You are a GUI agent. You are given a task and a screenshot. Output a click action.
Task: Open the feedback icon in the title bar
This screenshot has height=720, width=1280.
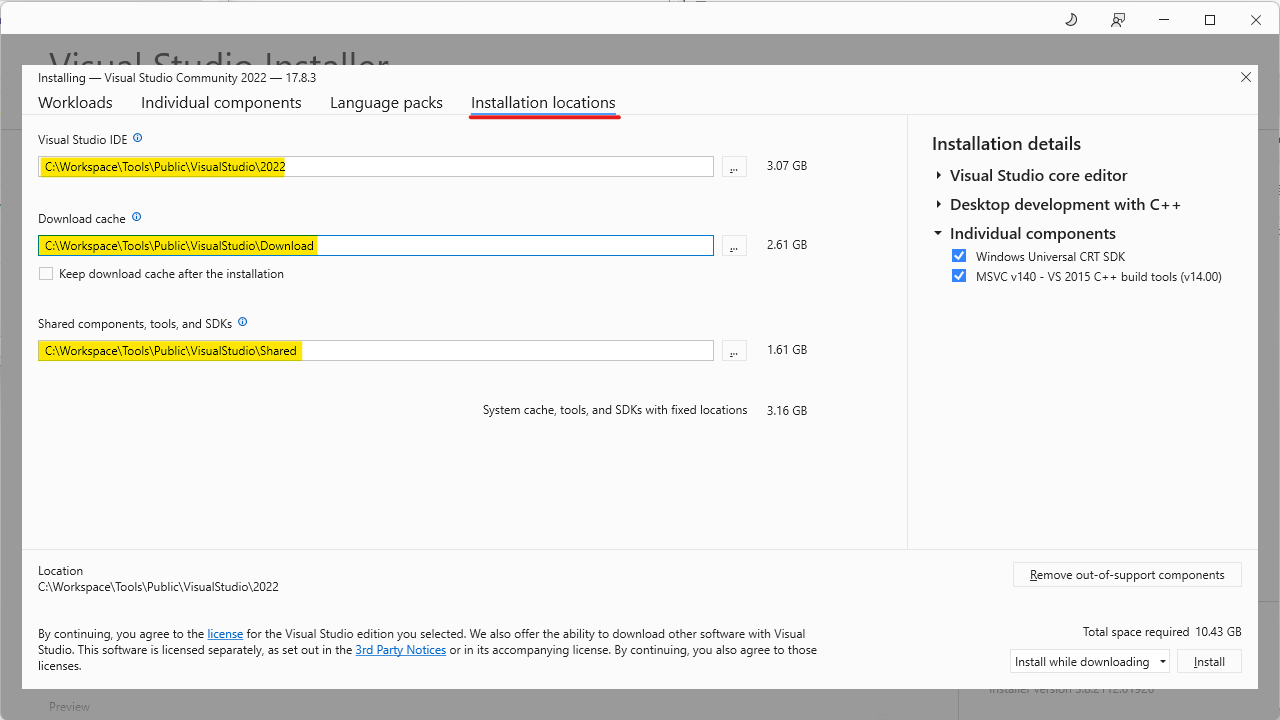(1117, 19)
